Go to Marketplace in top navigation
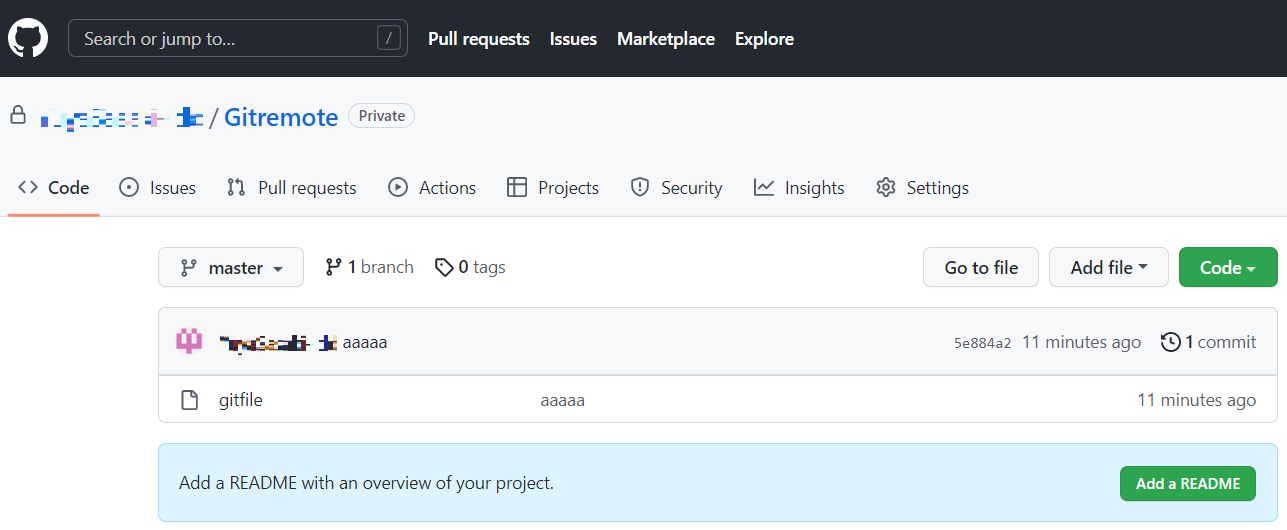Viewport: 1287px width, 530px height. [666, 39]
